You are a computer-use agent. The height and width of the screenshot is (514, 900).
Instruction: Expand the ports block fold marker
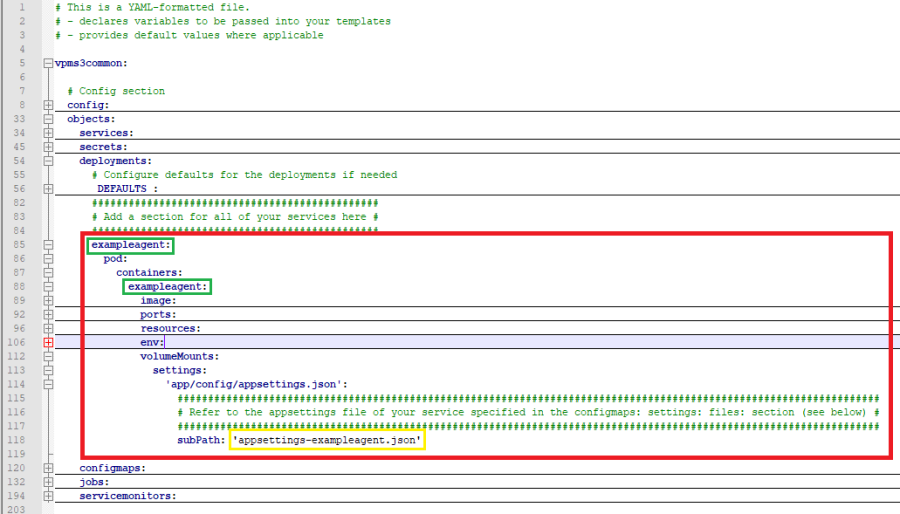(x=47, y=314)
